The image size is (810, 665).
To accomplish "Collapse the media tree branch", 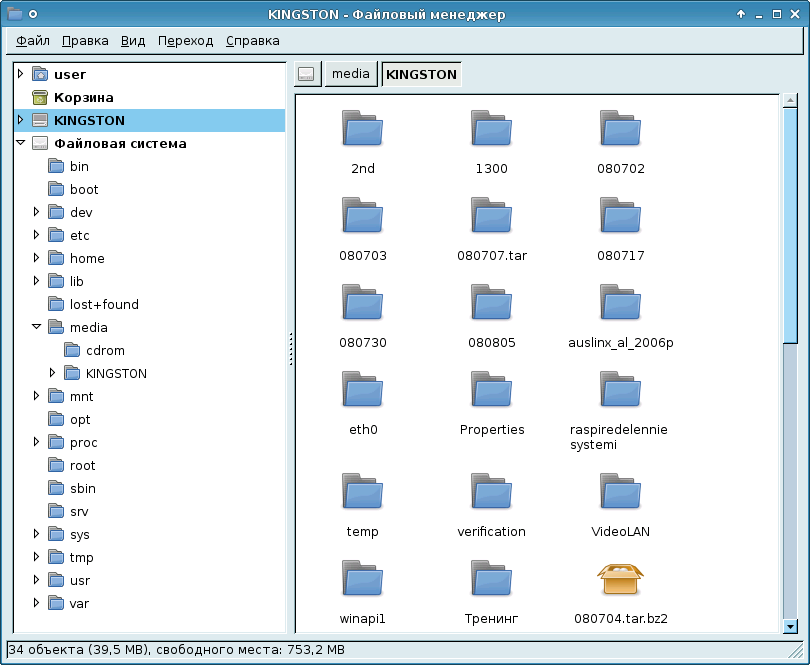I will 37,326.
